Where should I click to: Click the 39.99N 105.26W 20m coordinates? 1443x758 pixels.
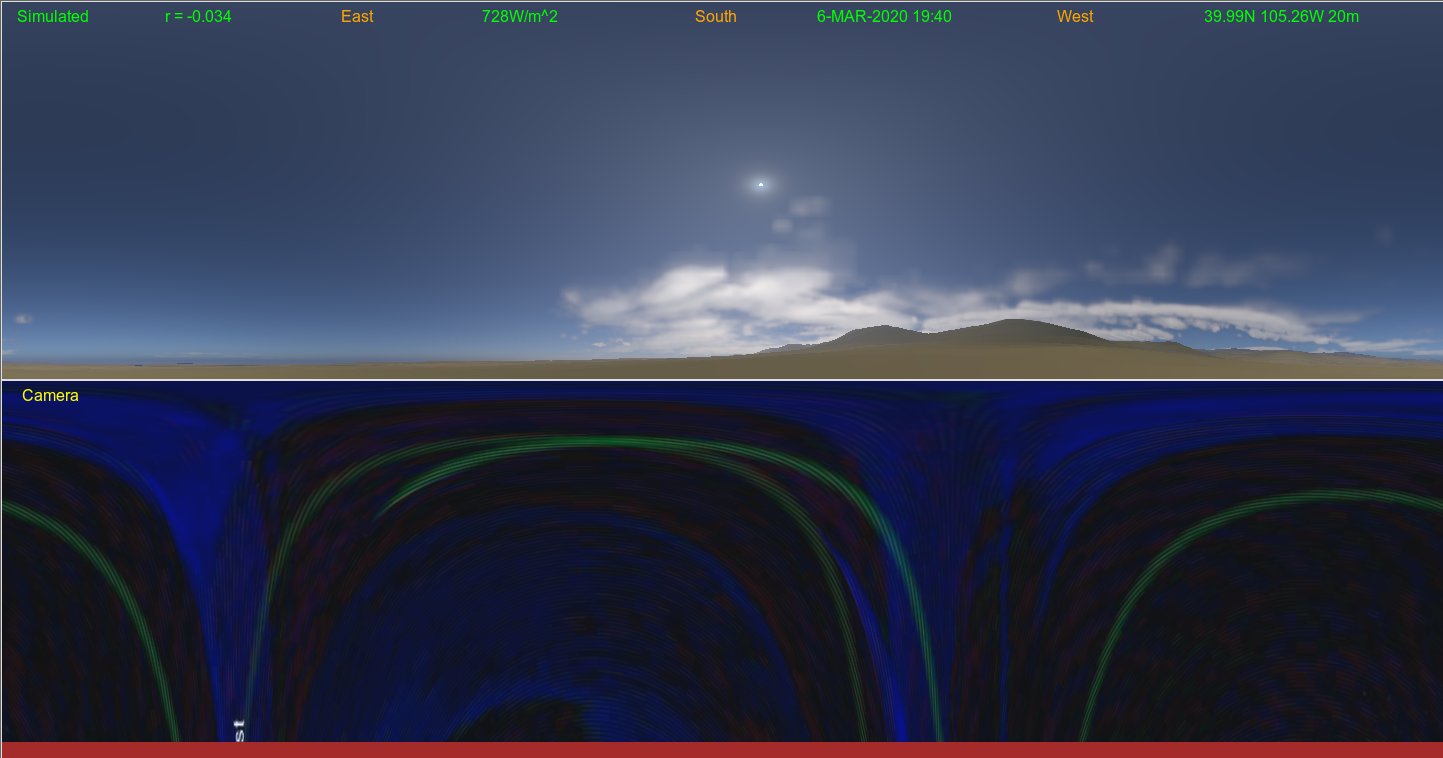coord(1281,17)
